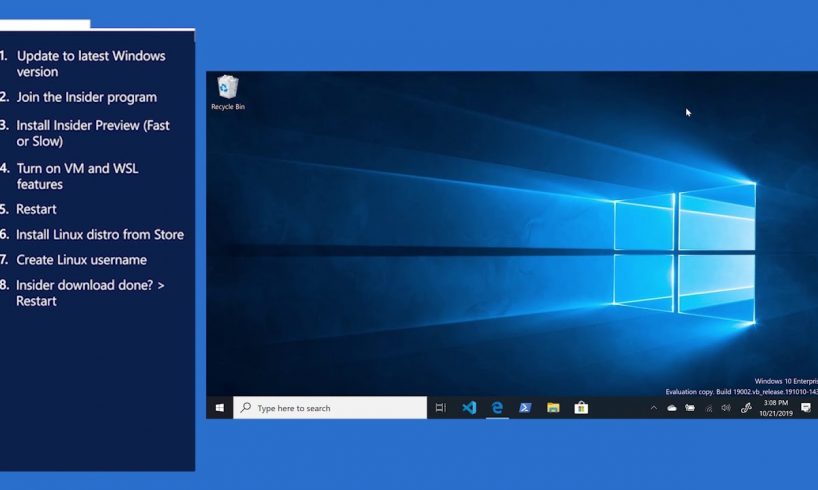Open OneDrive cloud tray icon
The height and width of the screenshot is (490, 818).
point(672,408)
